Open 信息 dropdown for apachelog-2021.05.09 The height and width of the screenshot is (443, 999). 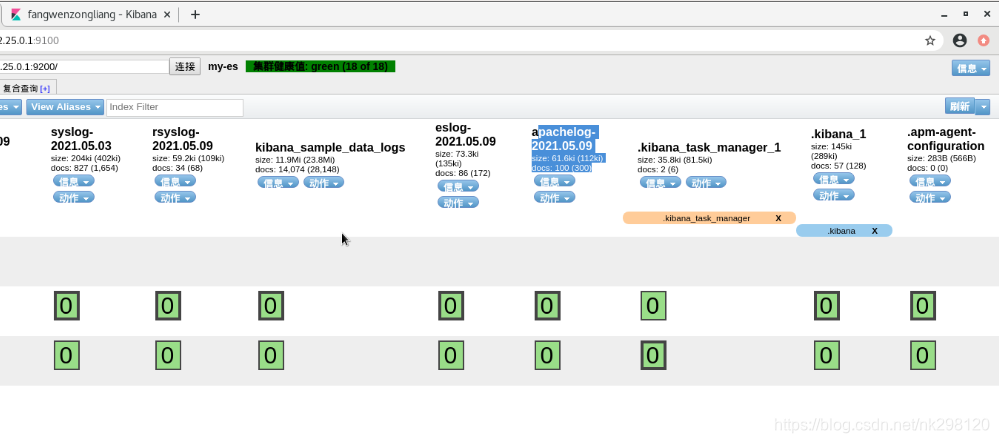[554, 181]
